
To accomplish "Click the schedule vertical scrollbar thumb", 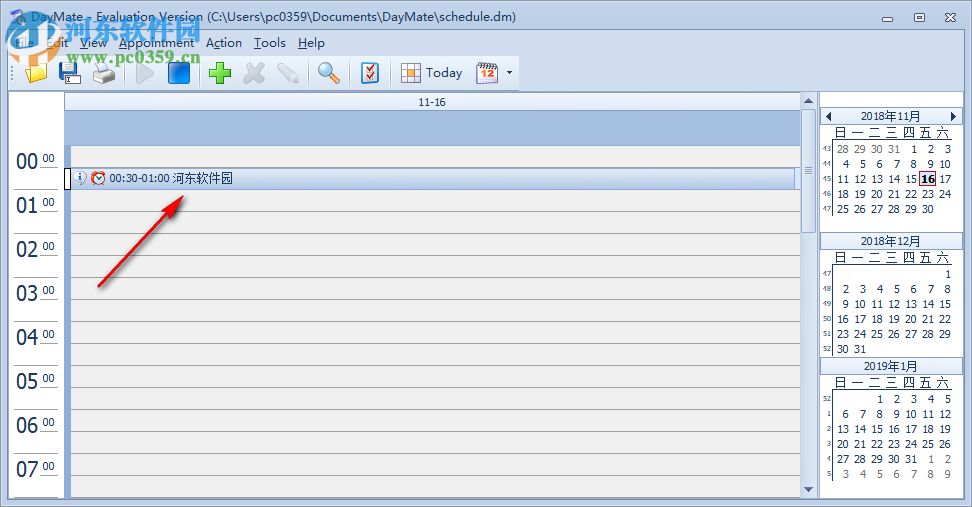I will pyautogui.click(x=808, y=171).
